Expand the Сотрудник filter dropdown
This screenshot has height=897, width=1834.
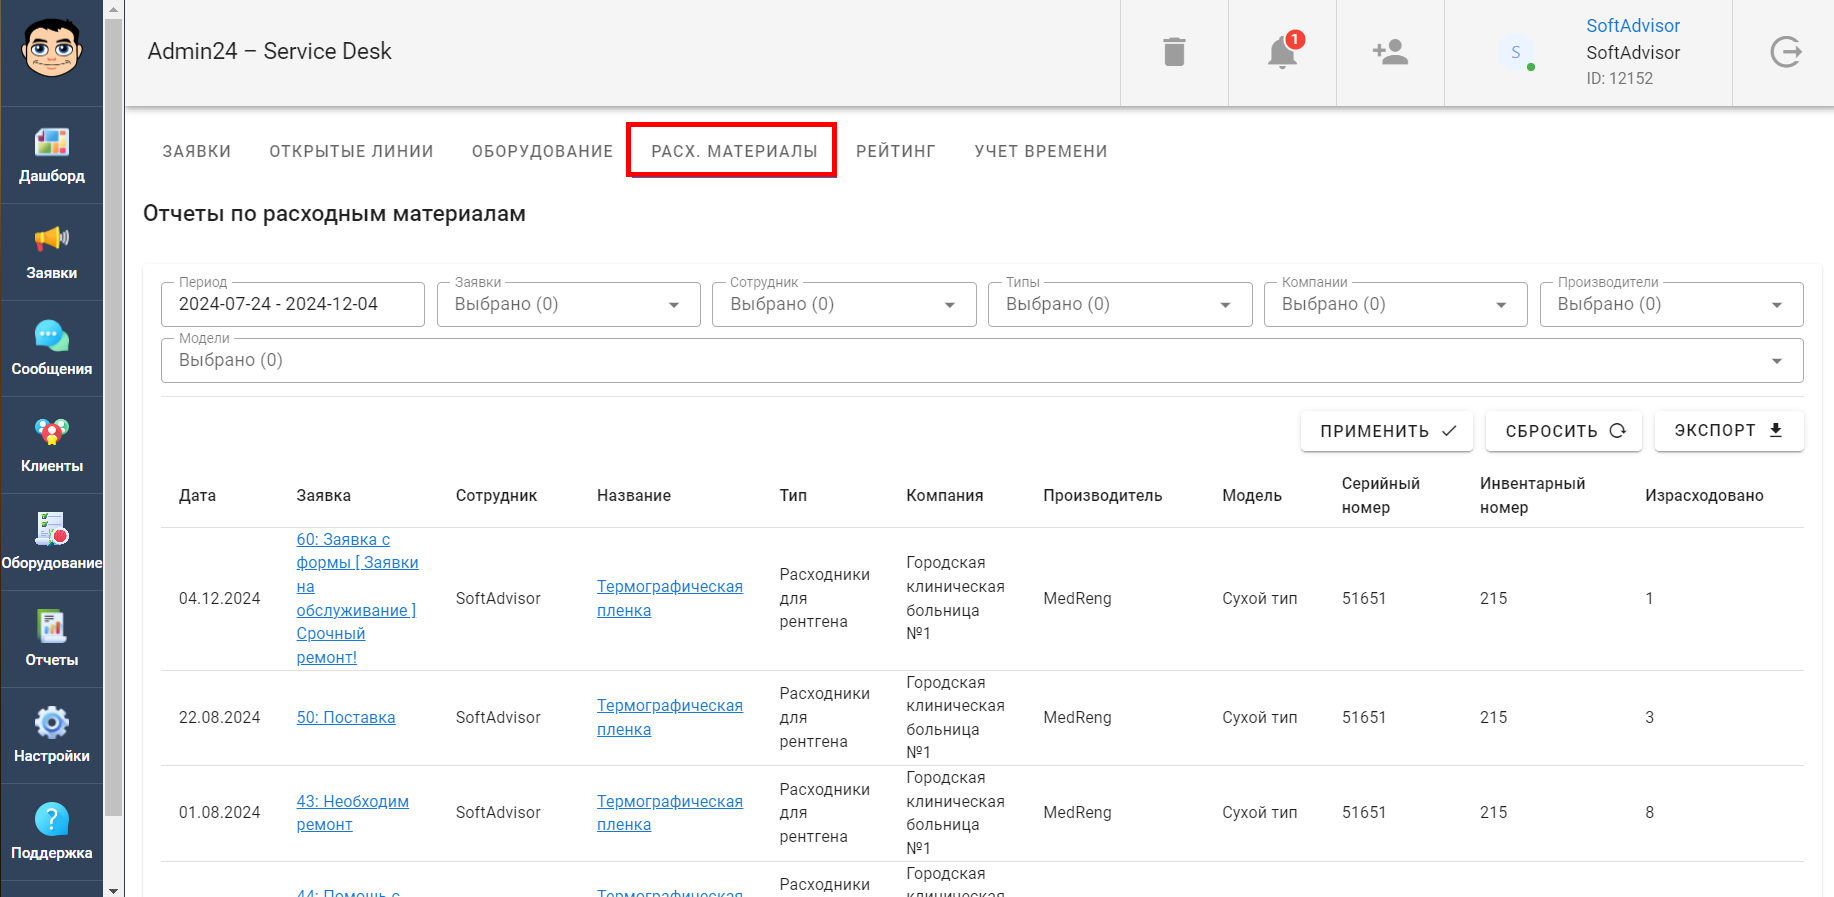tap(844, 304)
